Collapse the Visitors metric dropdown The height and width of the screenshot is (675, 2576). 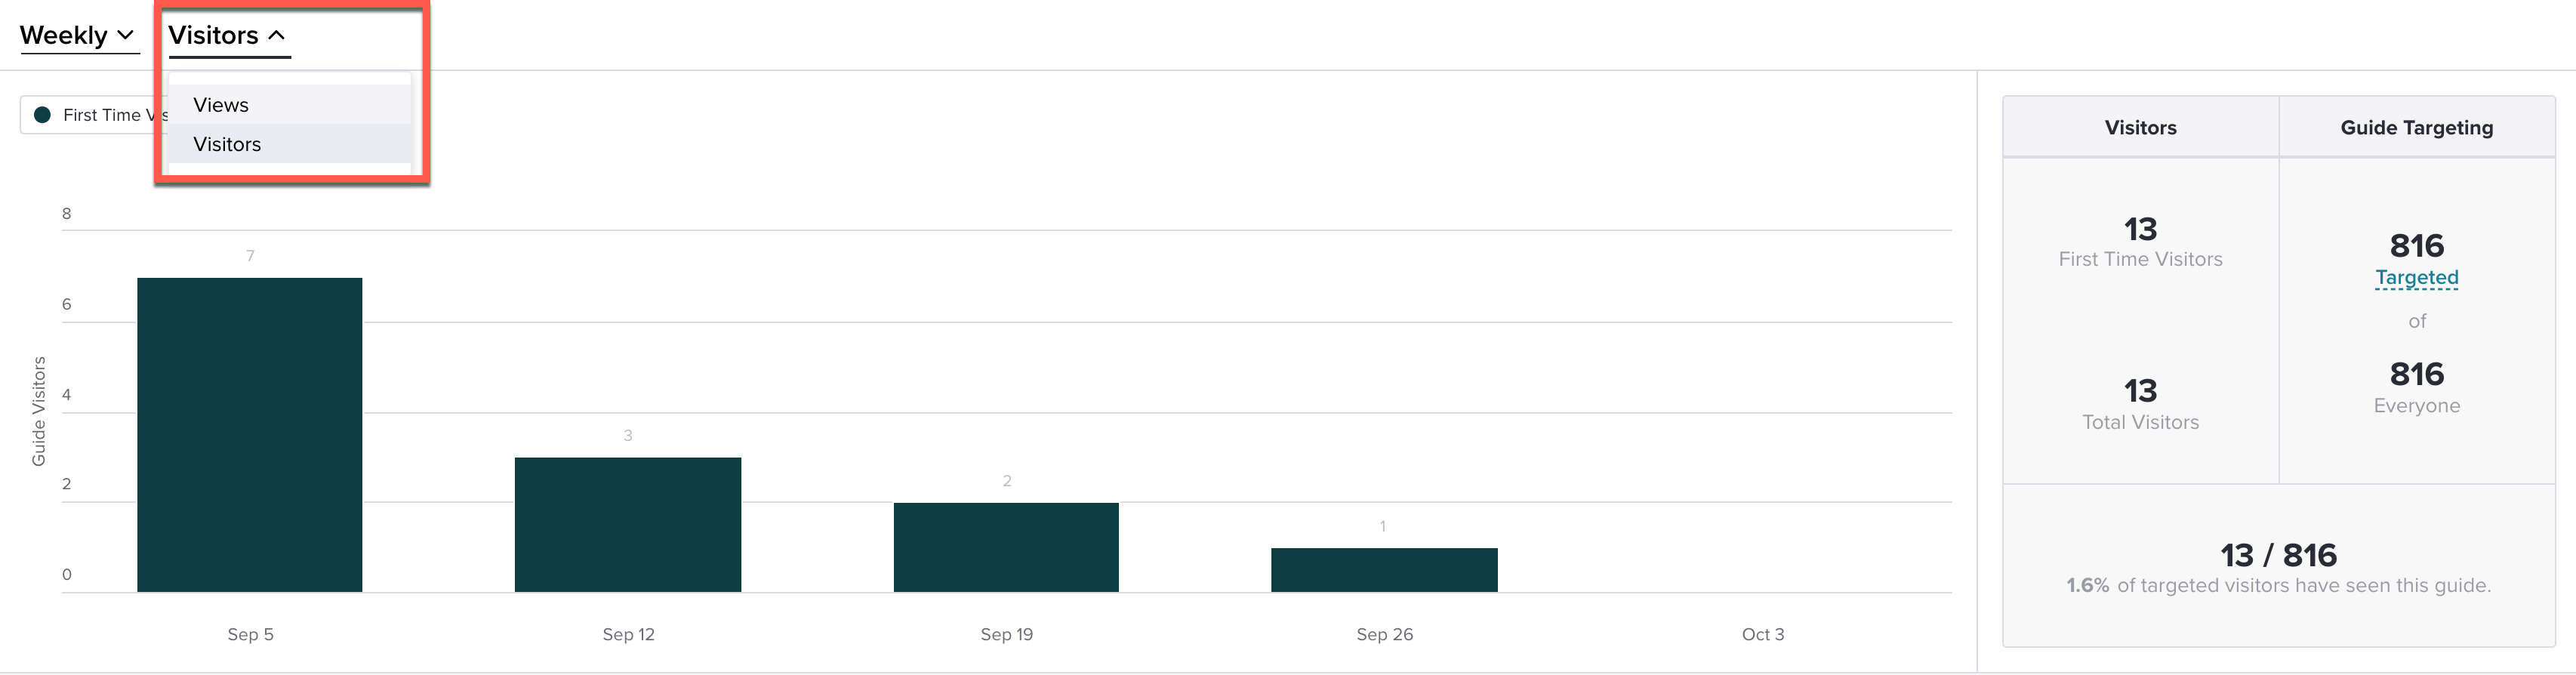pos(229,36)
